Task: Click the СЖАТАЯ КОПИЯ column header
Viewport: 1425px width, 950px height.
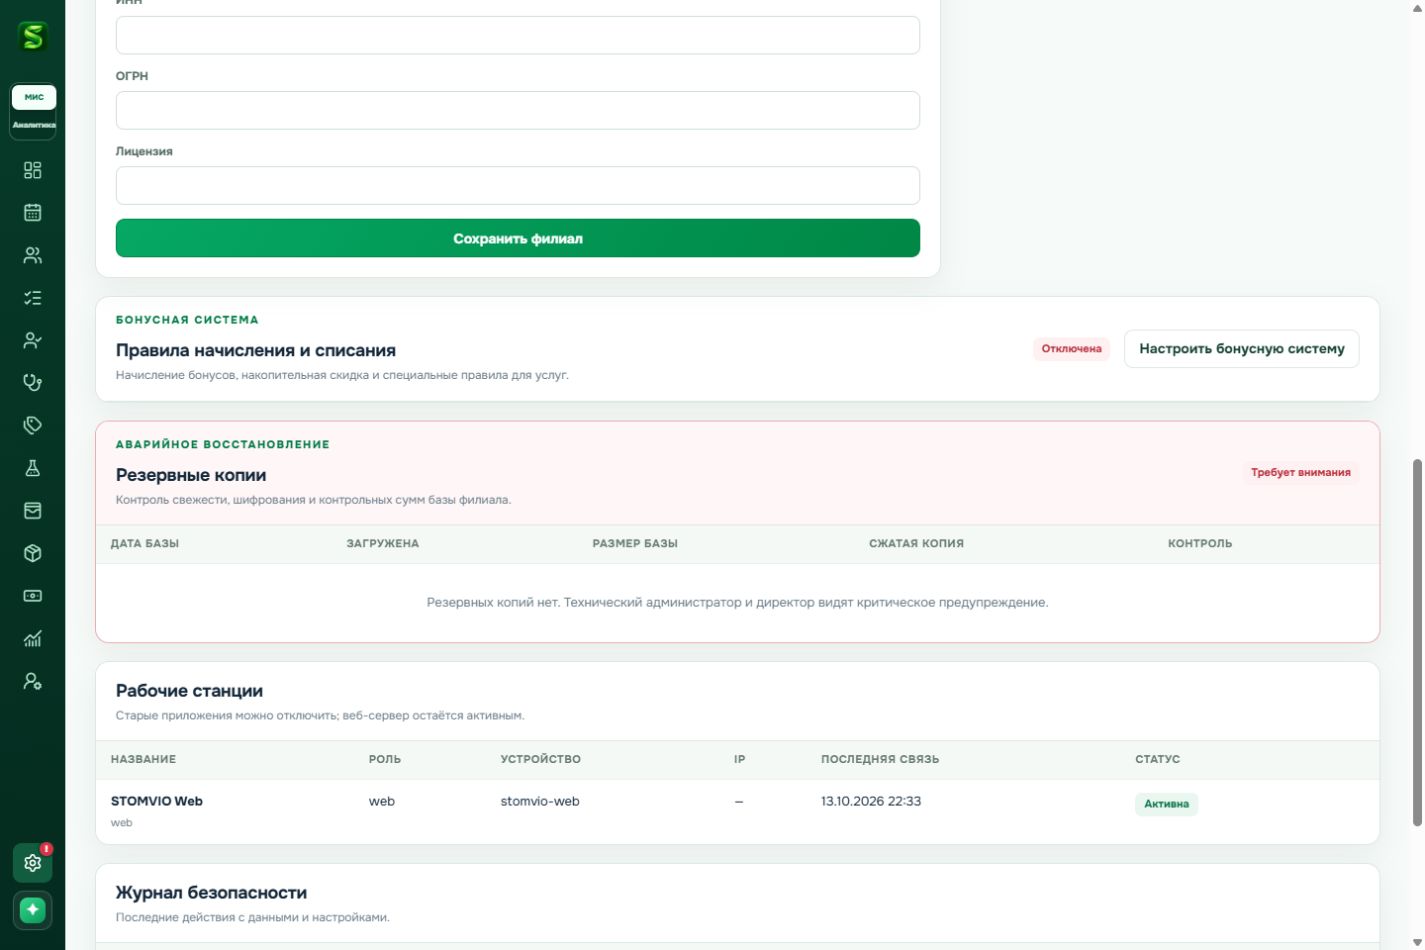Action: pos(916,544)
